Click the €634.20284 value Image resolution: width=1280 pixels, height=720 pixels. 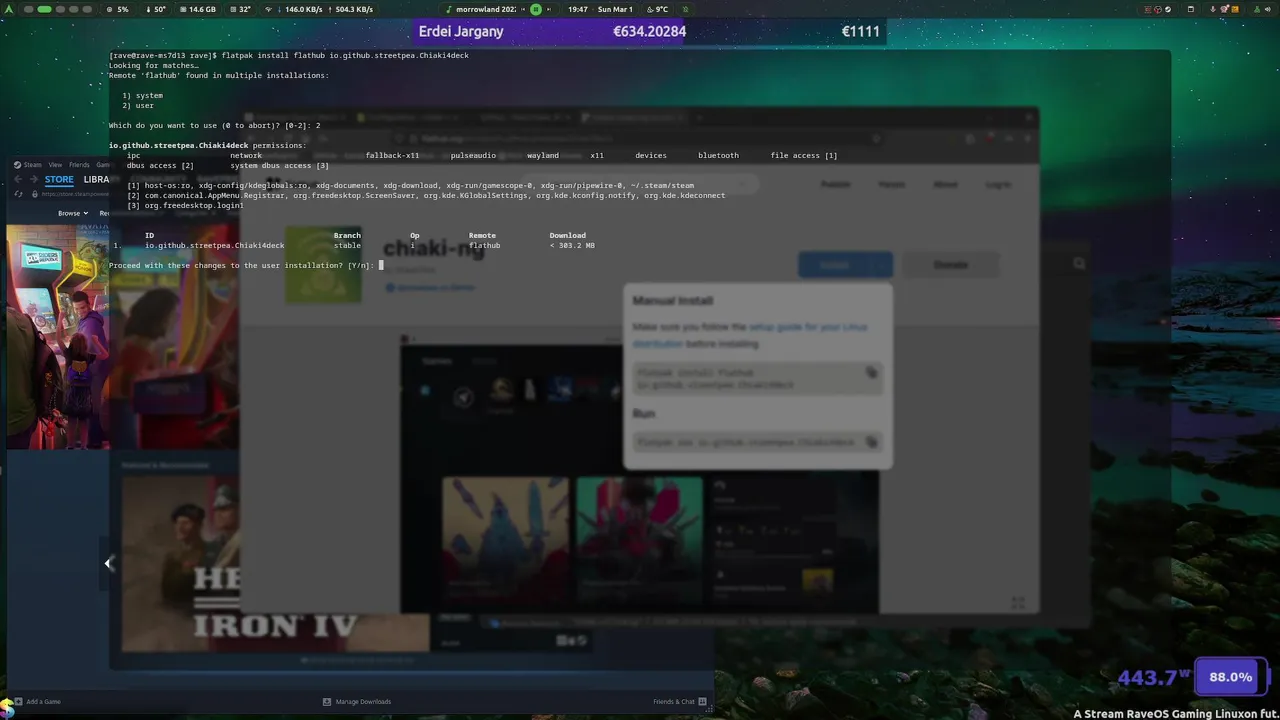point(650,31)
